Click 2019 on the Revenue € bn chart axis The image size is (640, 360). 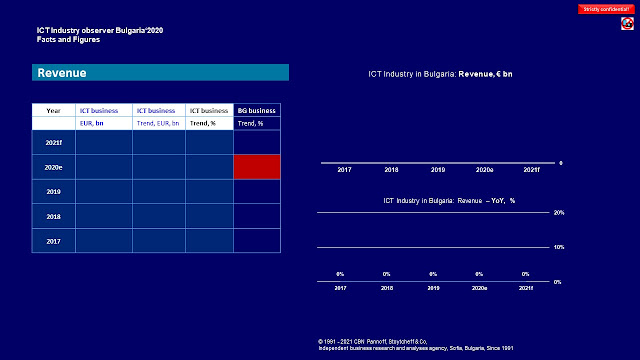point(438,169)
